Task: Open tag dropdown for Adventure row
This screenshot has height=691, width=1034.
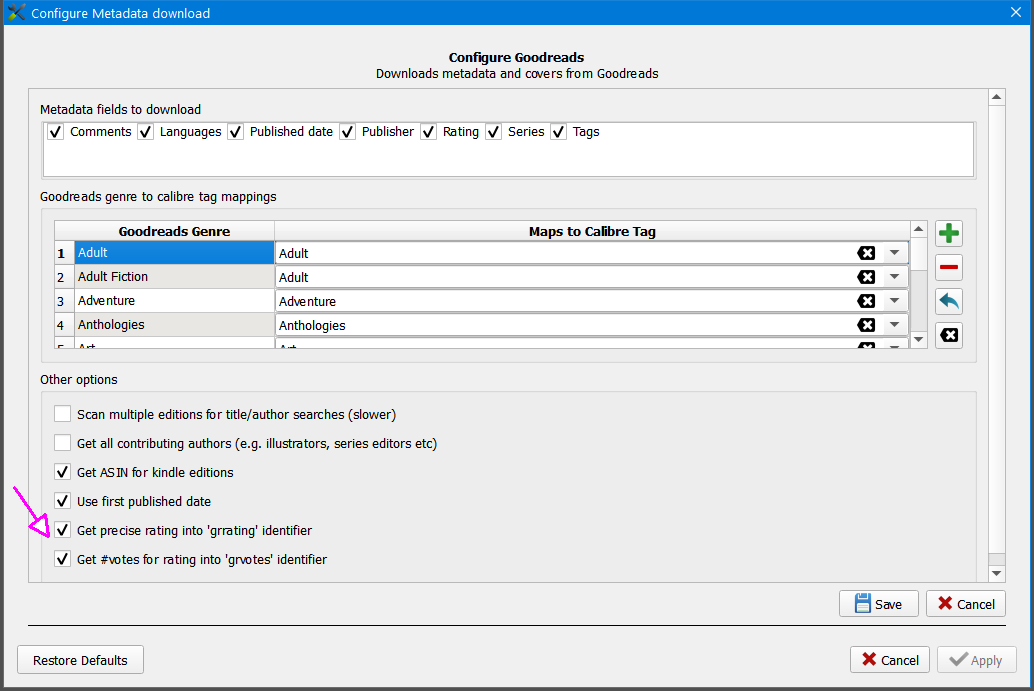Action: [894, 301]
